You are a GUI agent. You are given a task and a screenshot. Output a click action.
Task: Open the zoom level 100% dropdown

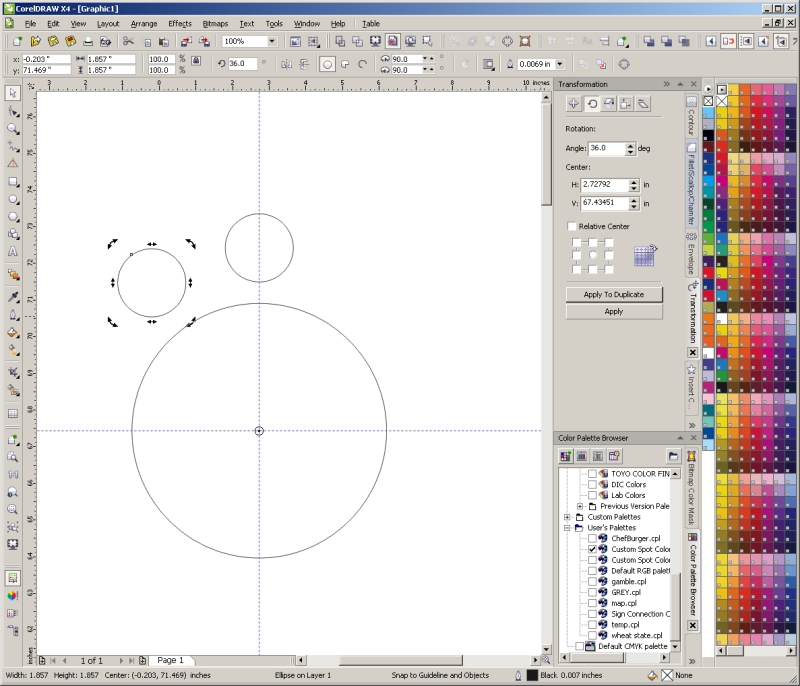pyautogui.click(x=272, y=41)
